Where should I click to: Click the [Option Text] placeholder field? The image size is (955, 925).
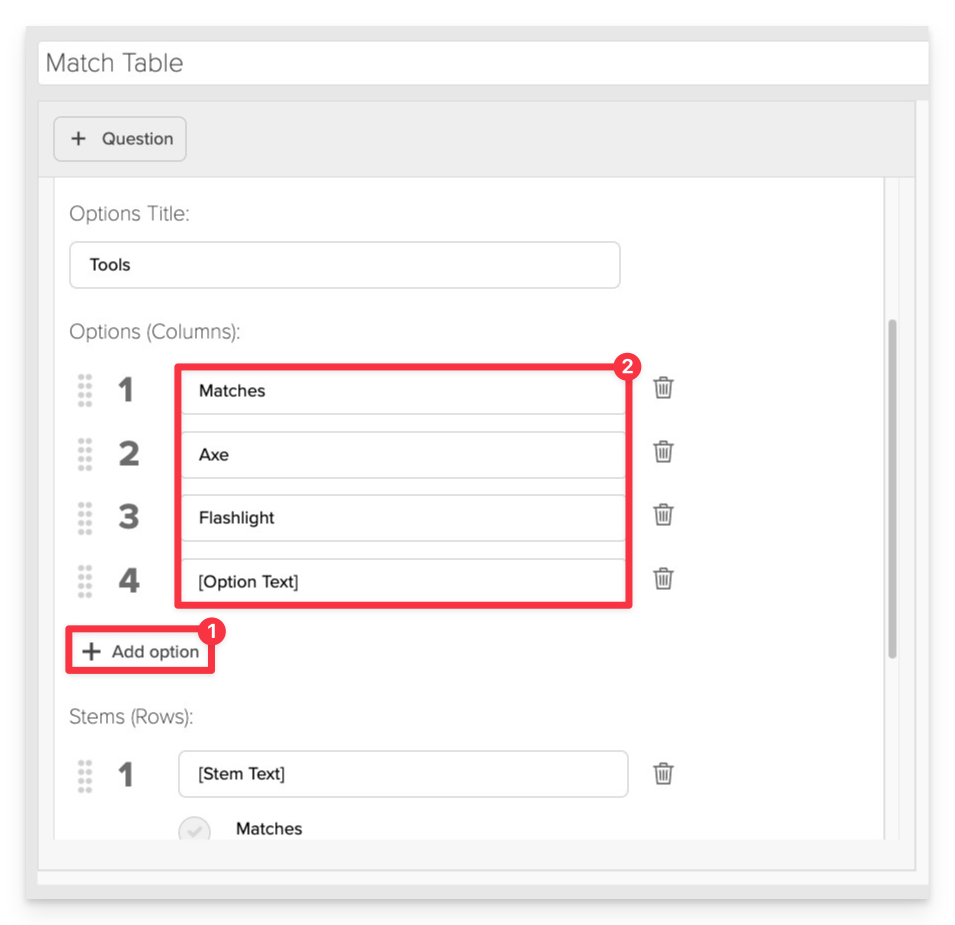click(403, 582)
